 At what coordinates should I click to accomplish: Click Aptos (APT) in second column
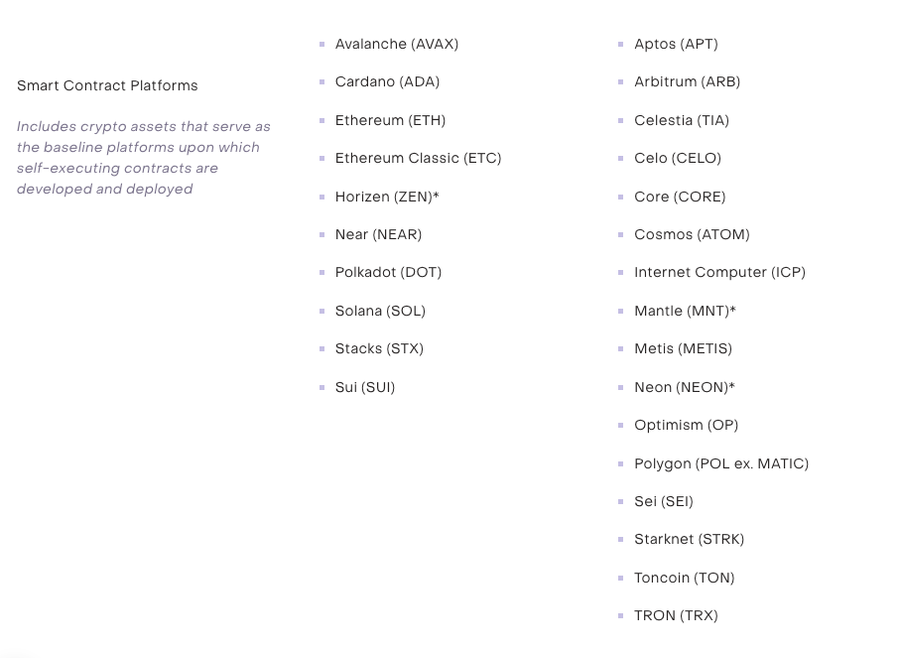tap(676, 44)
